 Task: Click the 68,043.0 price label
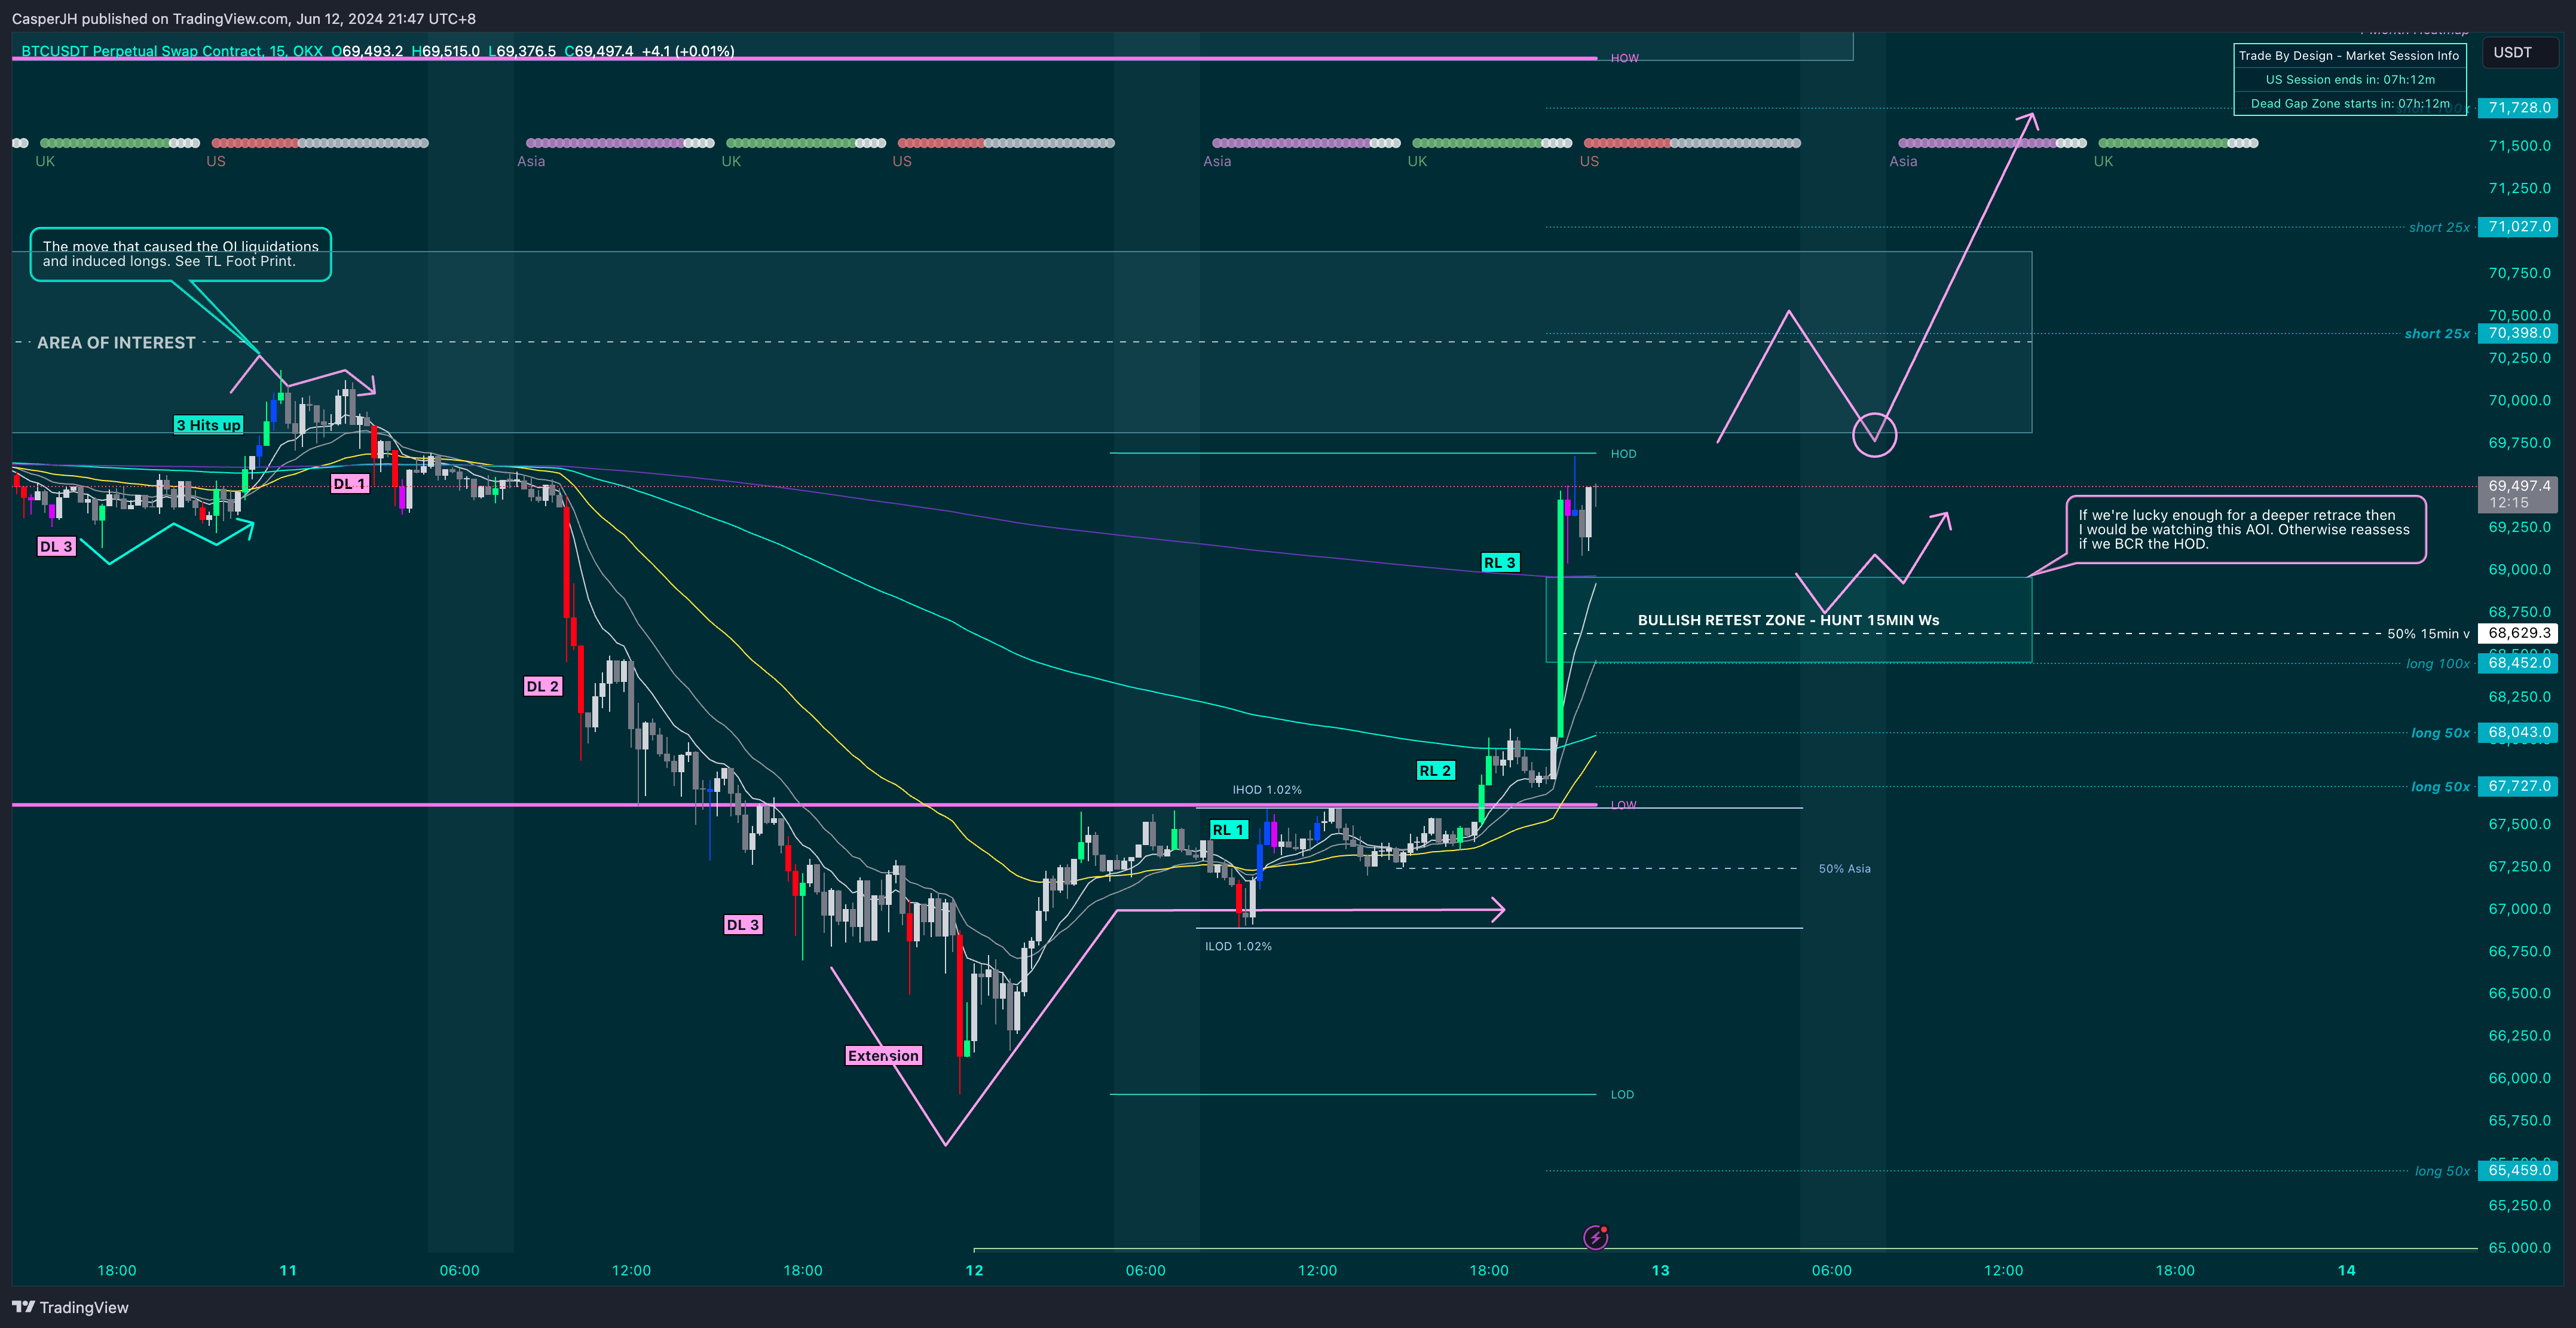(x=2518, y=732)
